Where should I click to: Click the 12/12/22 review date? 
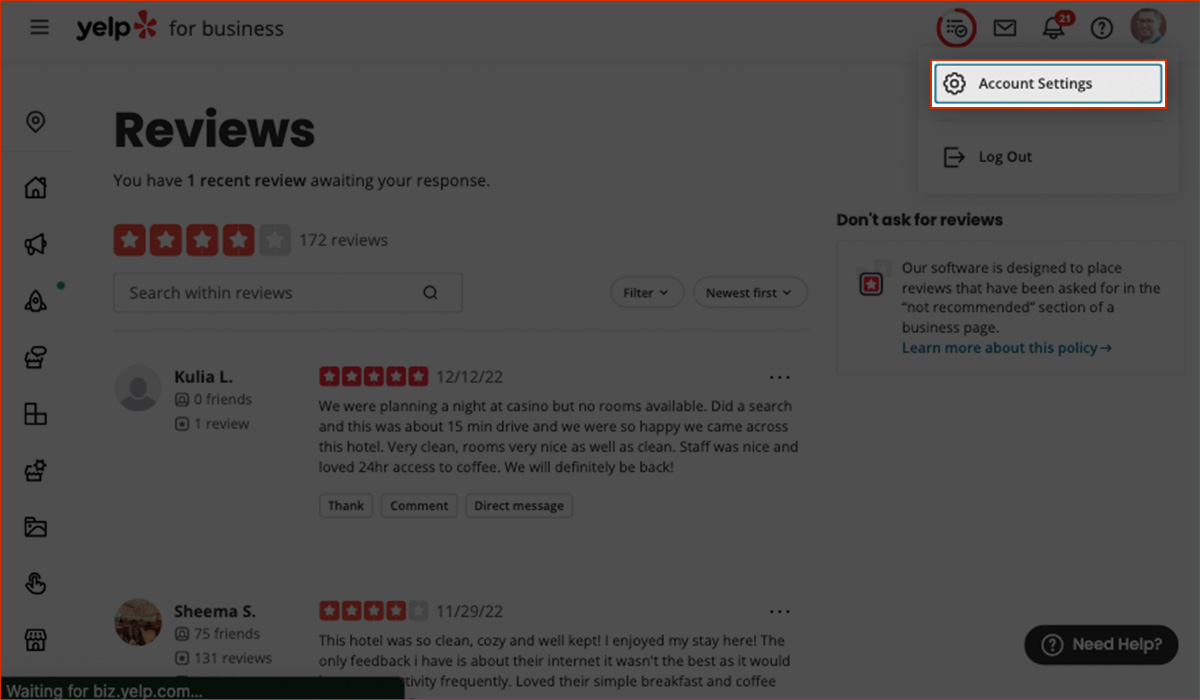coord(470,377)
